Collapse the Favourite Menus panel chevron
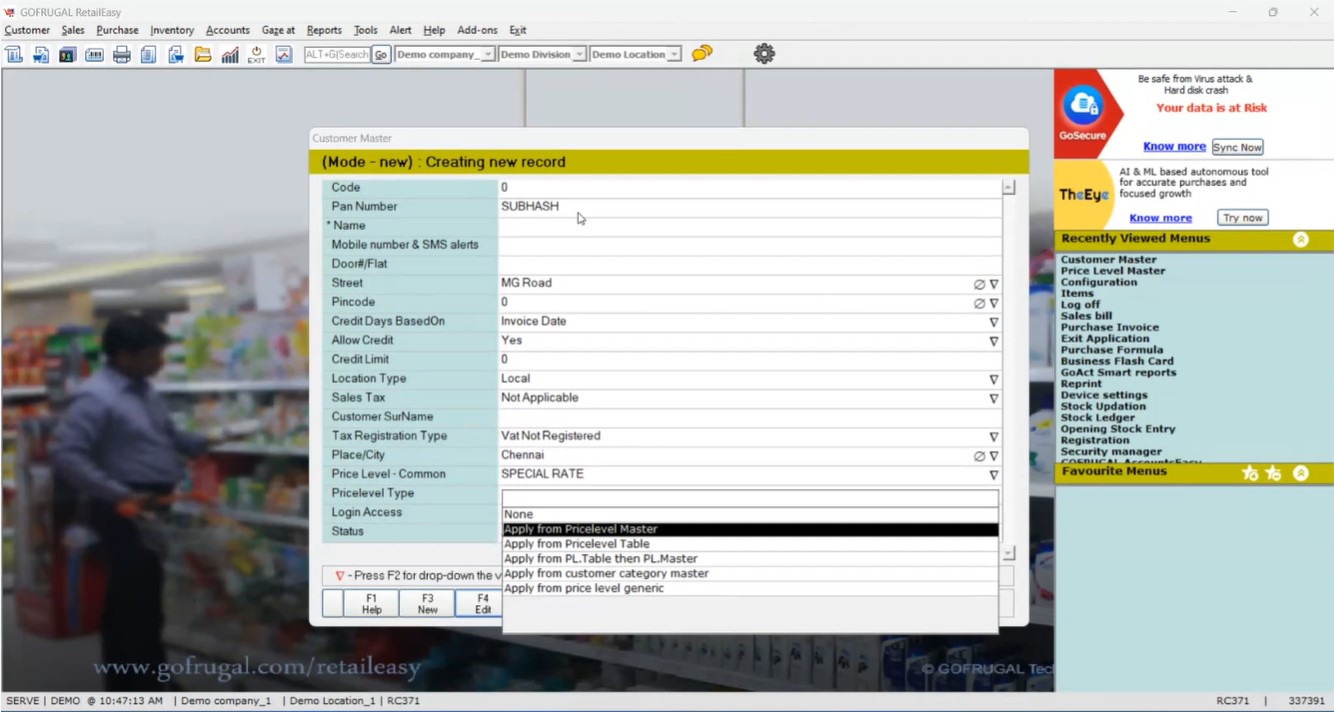 1300,473
